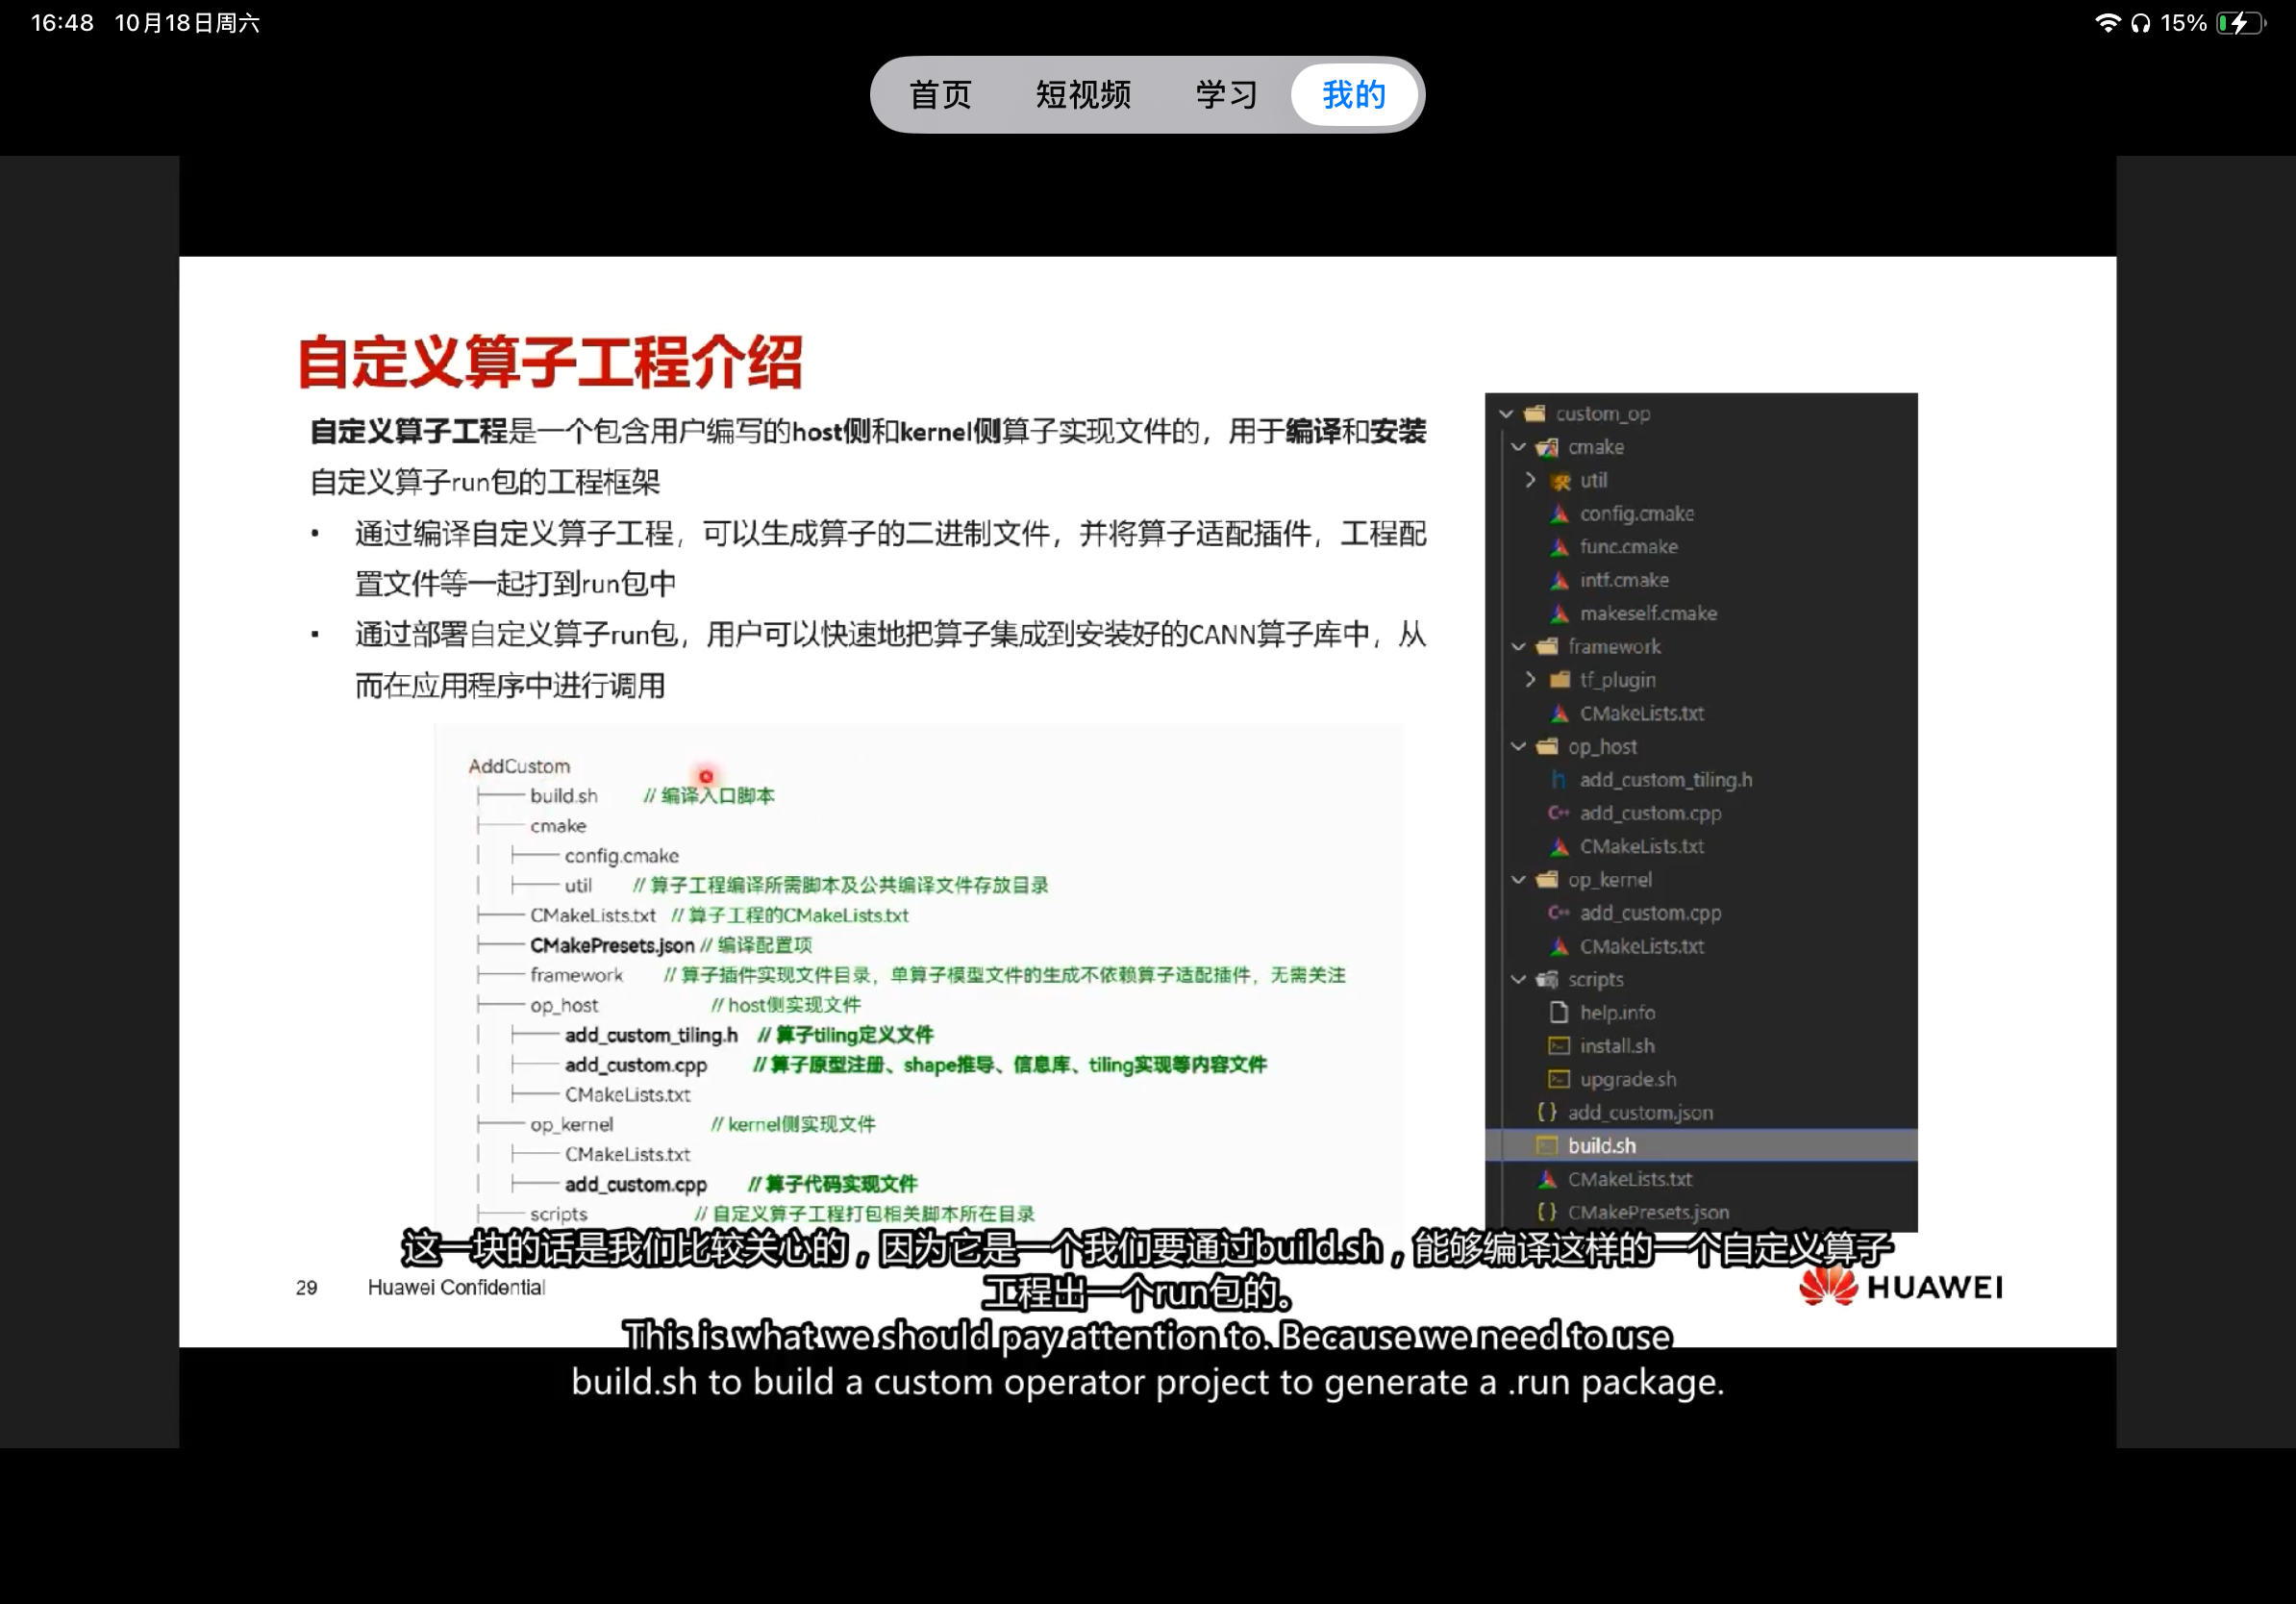Viewport: 2296px width, 1604px height.
Task: Collapse the cmake folder
Action: click(x=1518, y=447)
